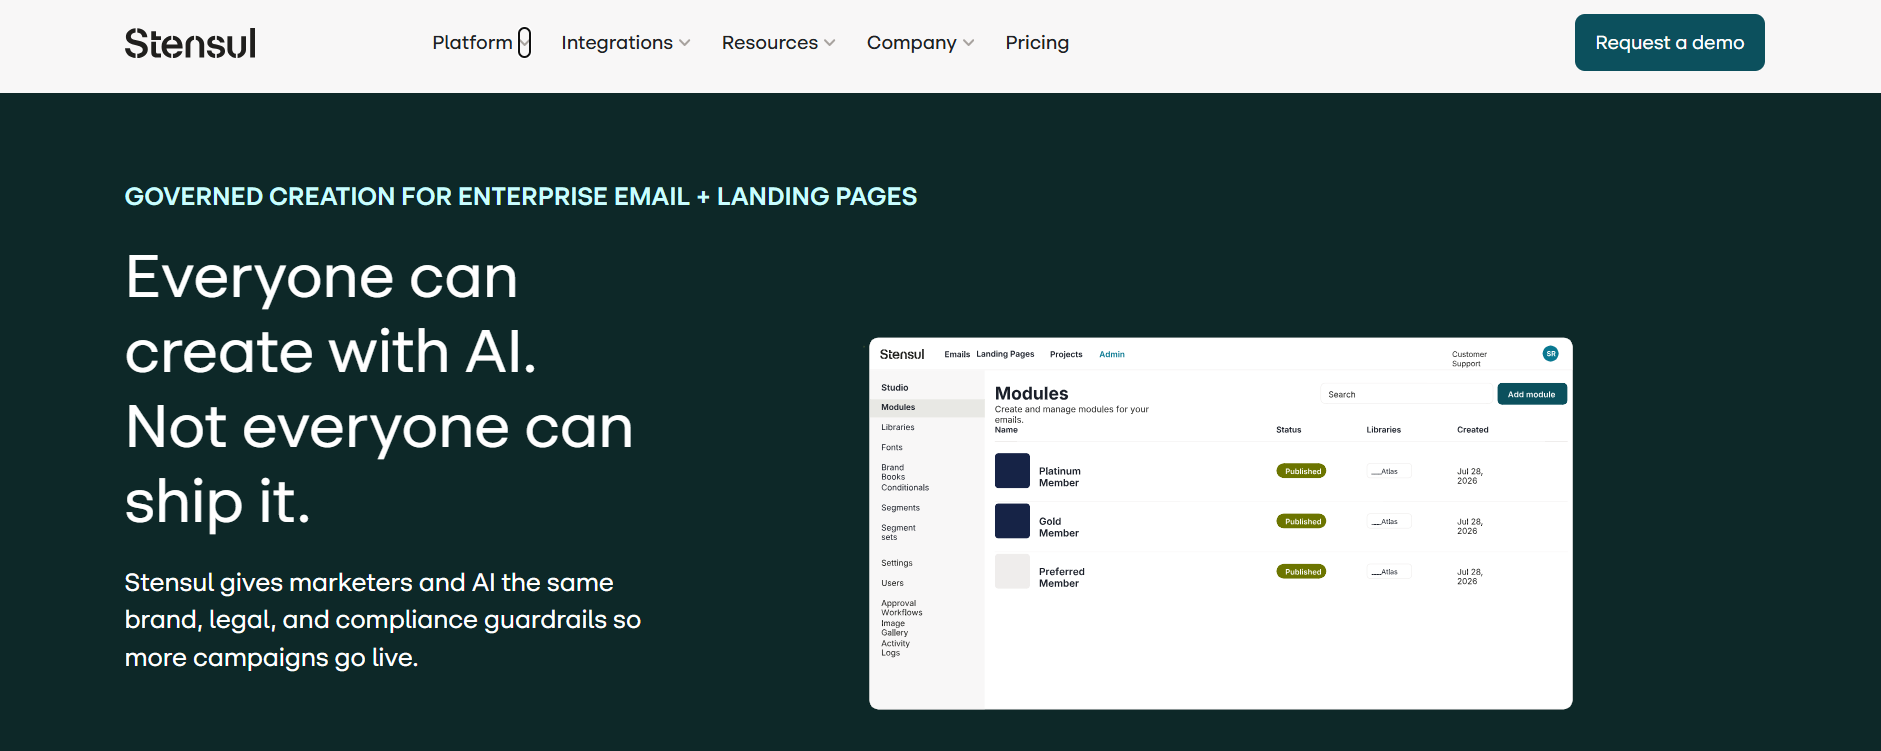
Task: Select Segments in the preview sidebar
Action: 900,508
